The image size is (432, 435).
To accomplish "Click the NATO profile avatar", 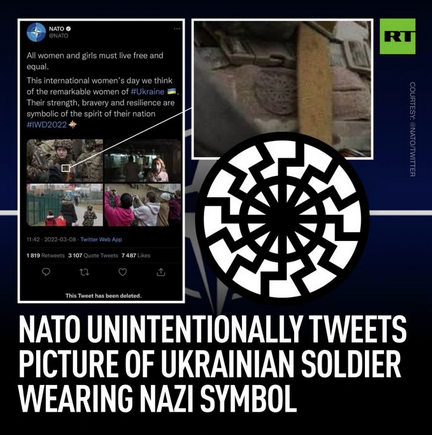I will [36, 32].
